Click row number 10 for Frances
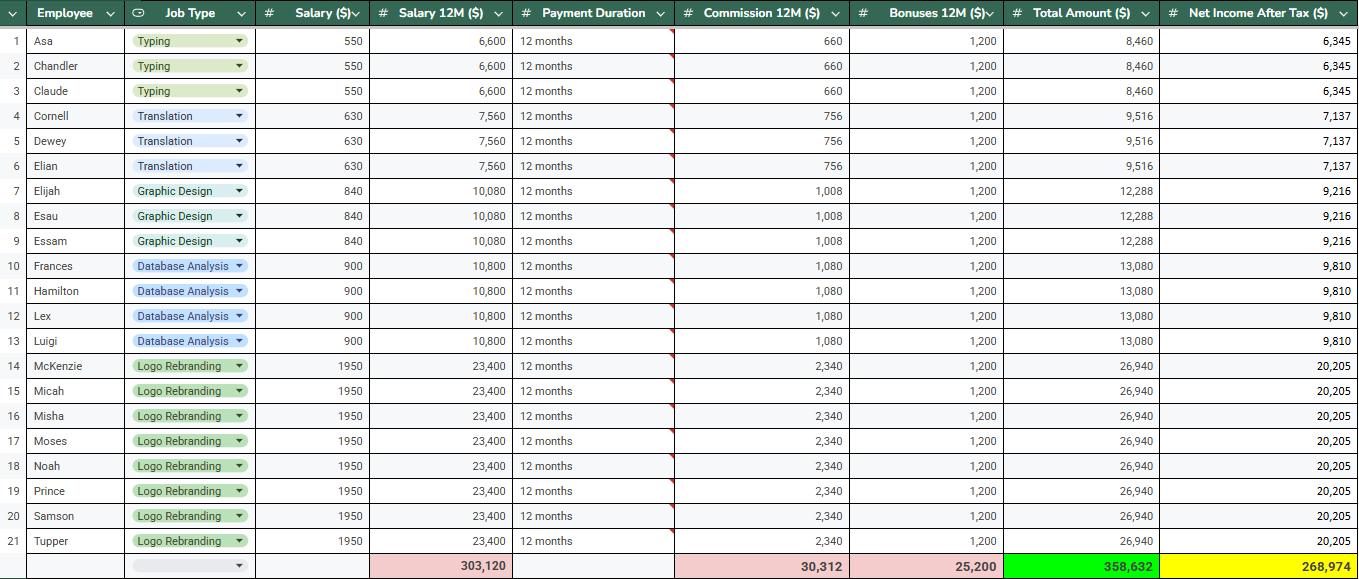This screenshot has width=1359, height=579. pos(13,266)
